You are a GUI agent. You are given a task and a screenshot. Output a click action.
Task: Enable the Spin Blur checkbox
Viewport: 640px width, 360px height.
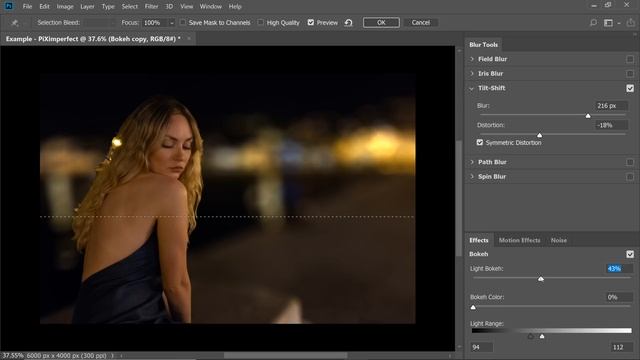click(630, 177)
